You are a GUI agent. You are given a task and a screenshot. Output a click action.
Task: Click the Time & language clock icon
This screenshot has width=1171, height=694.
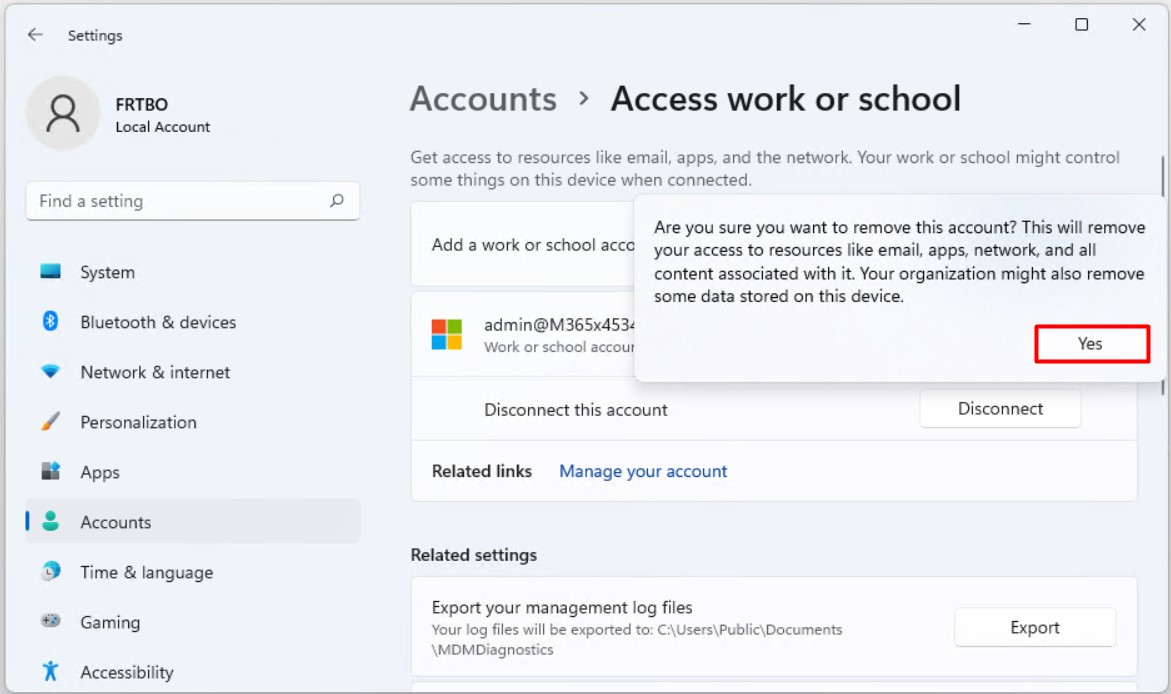click(x=50, y=571)
